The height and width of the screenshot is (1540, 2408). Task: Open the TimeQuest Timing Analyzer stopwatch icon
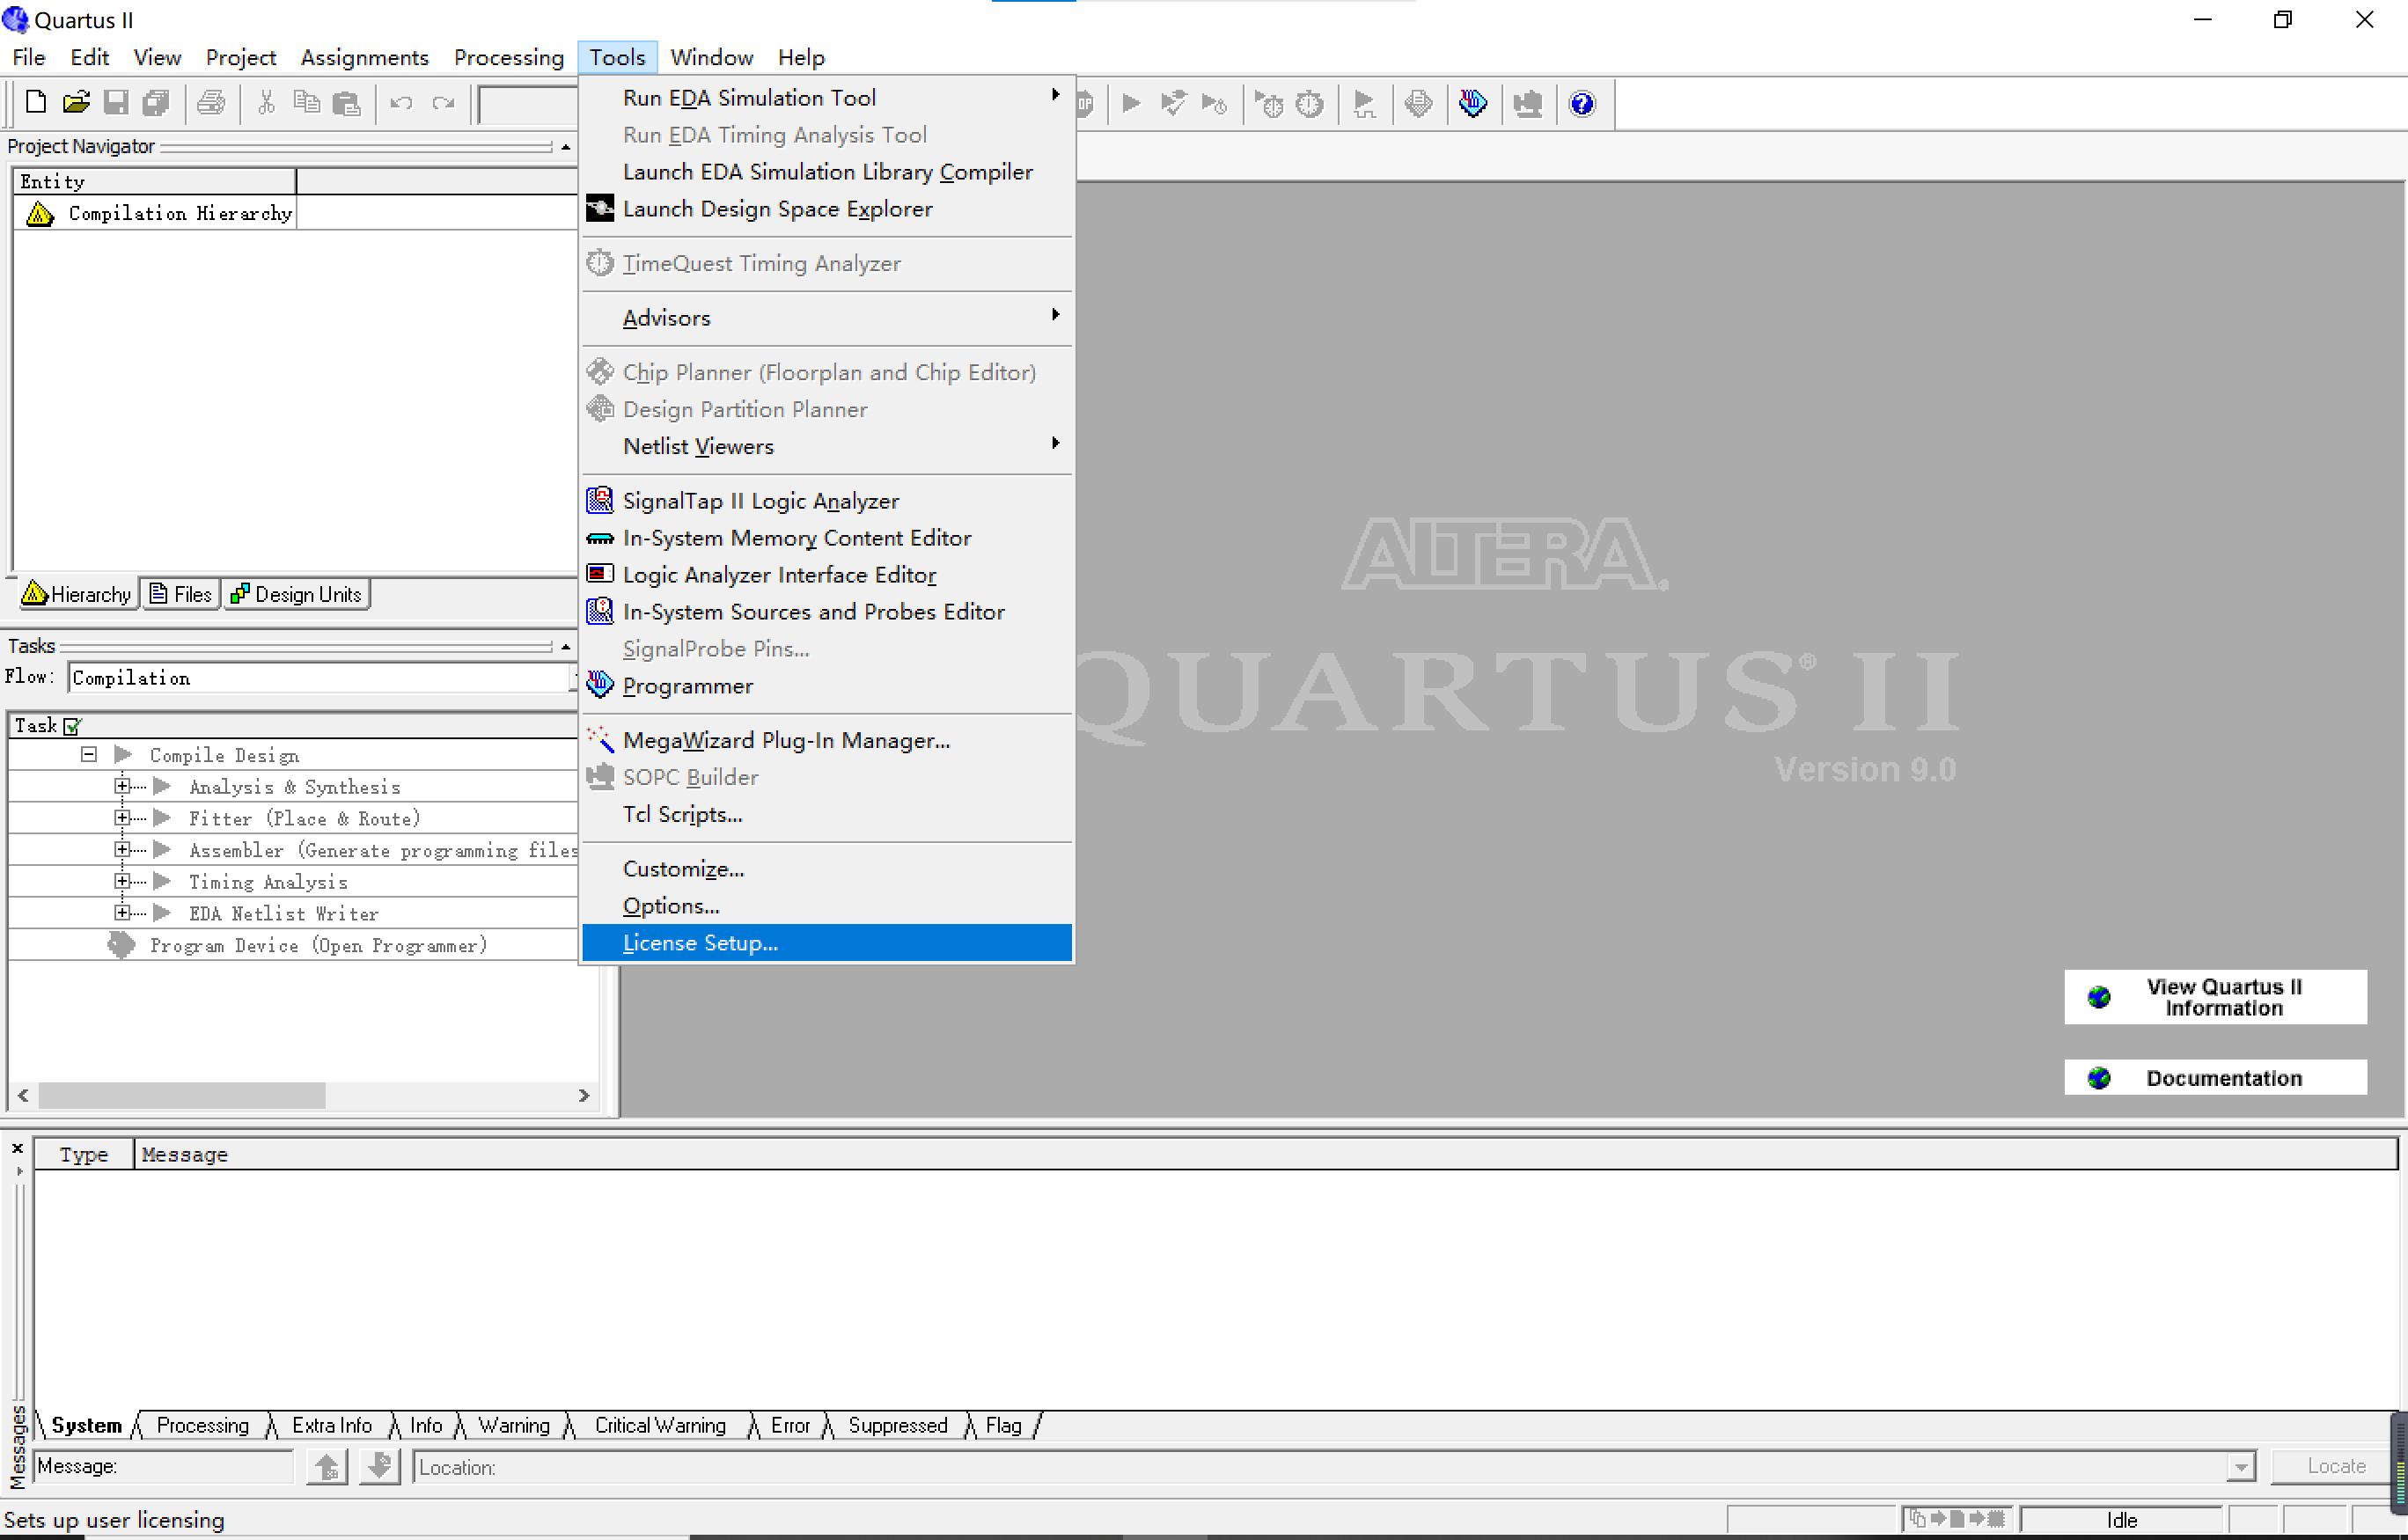pyautogui.click(x=1311, y=103)
